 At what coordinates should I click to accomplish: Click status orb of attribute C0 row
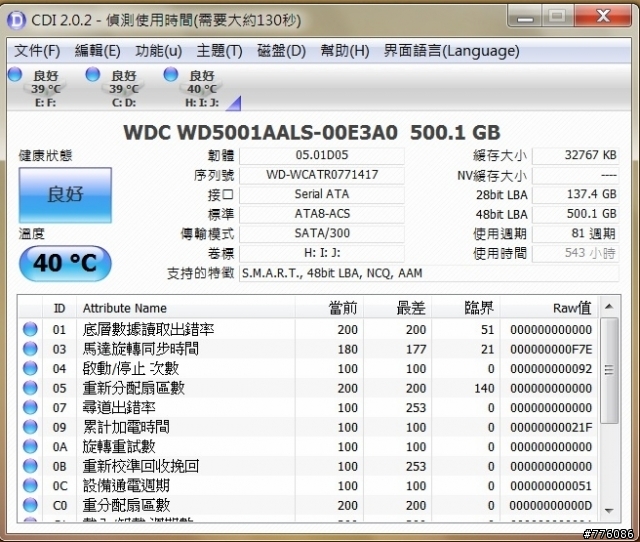pyautogui.click(x=30, y=505)
